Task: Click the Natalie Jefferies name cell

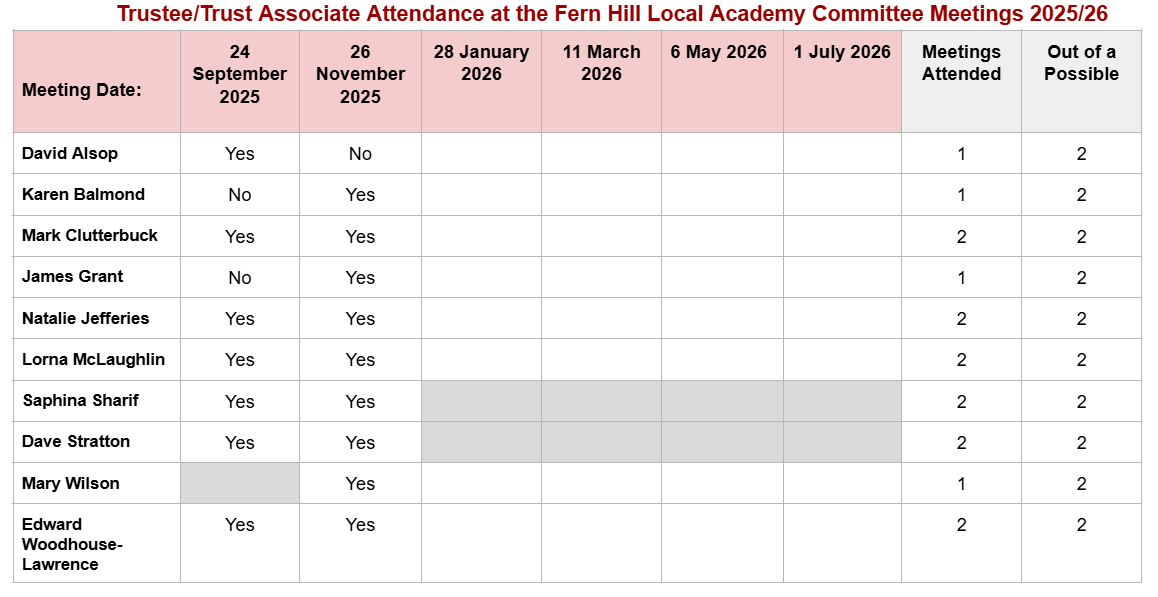Action: 85,319
